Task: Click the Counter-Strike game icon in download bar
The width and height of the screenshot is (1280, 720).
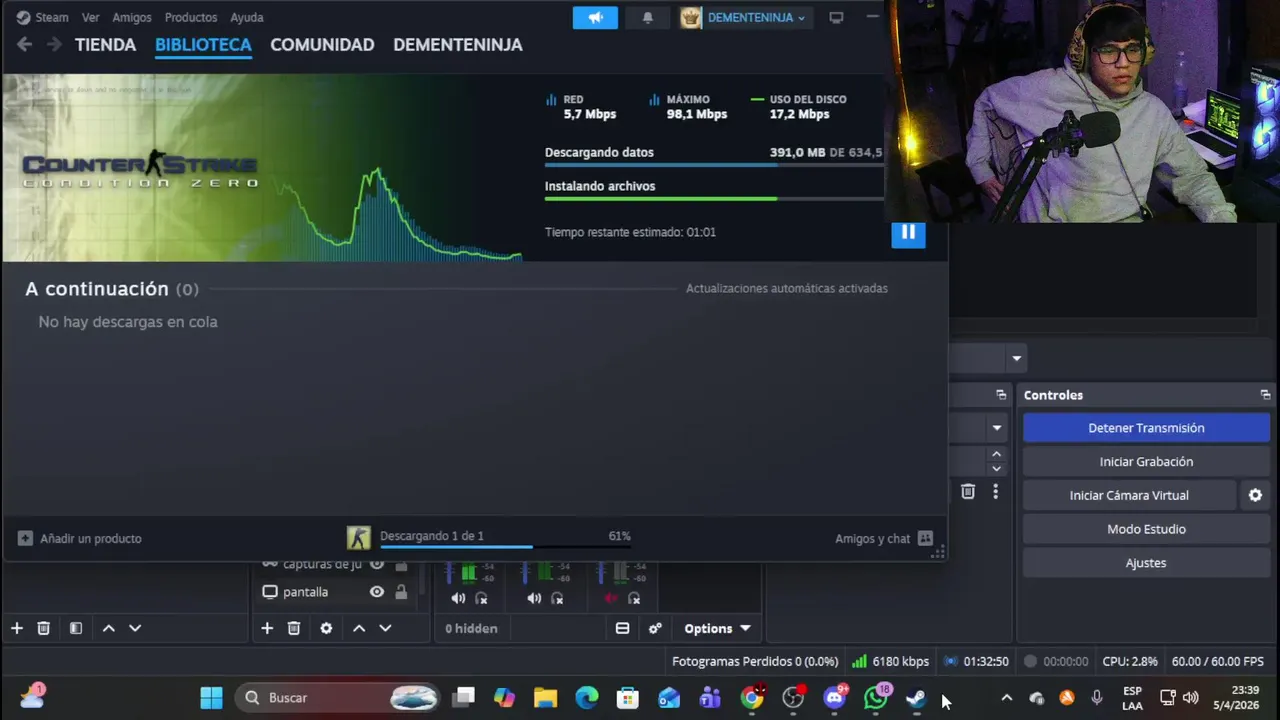Action: coord(359,538)
